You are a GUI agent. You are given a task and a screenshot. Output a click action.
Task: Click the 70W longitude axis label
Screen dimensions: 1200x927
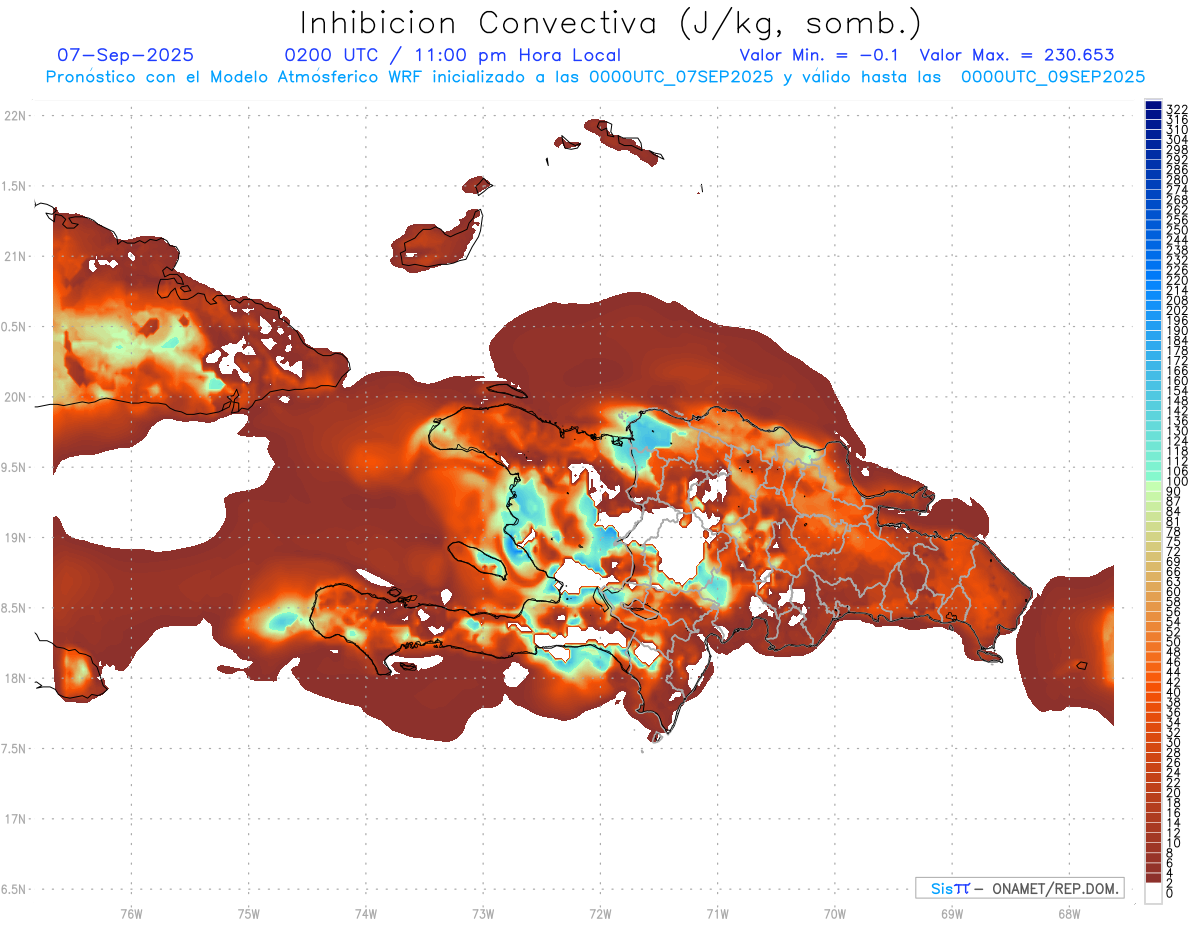click(834, 913)
